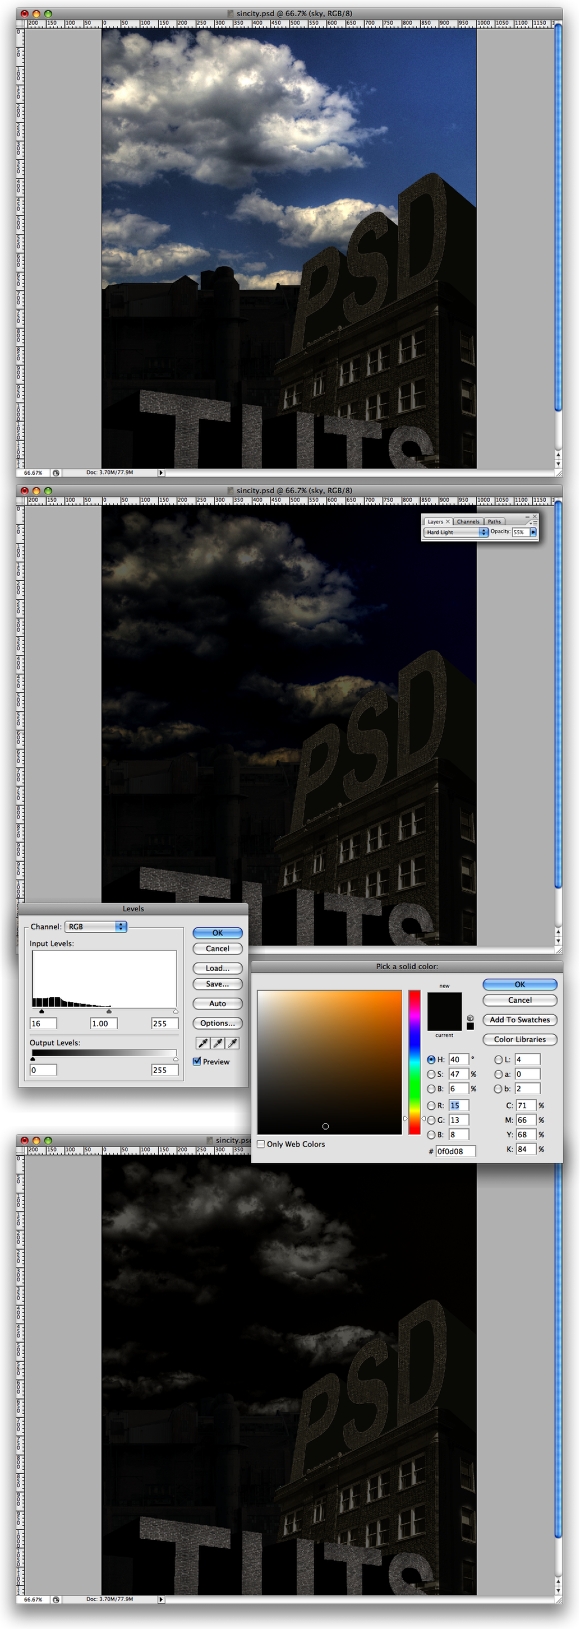
Task: Pick the gray point eyedropper in Levels
Action: [x=218, y=1043]
